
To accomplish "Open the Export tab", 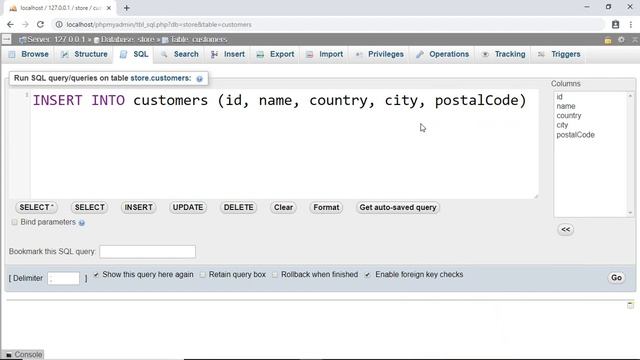I will (x=275, y=54).
